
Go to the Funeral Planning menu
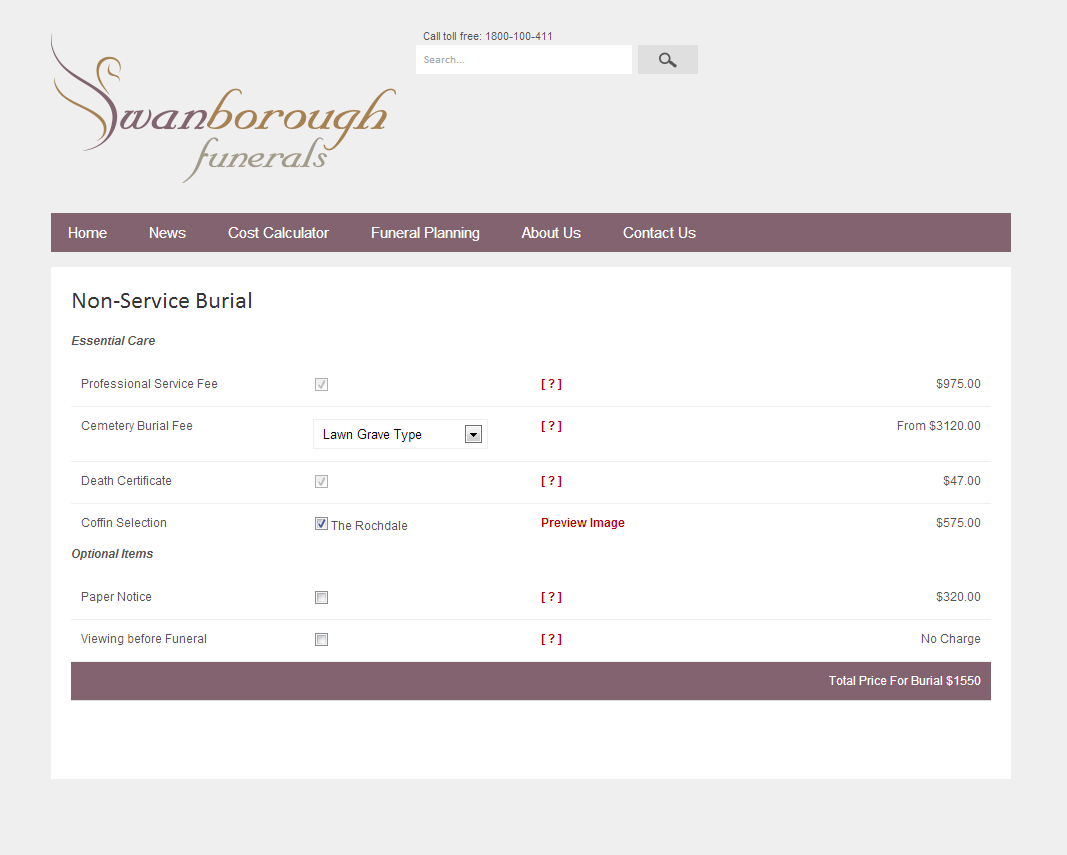[x=425, y=233]
